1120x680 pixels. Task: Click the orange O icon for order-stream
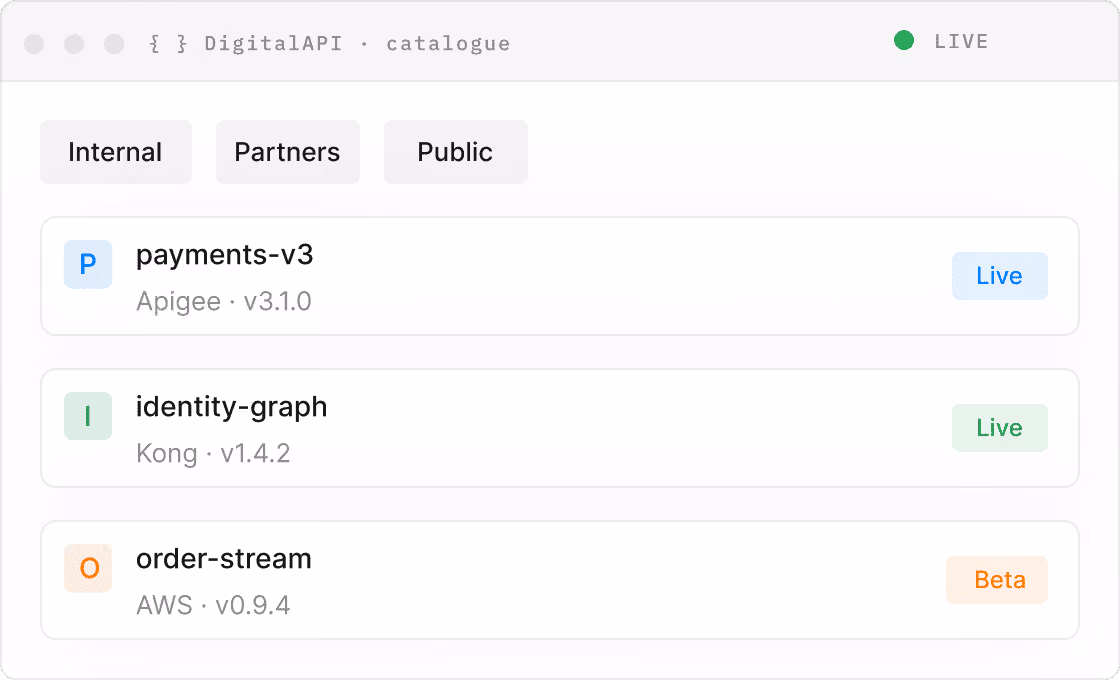pyautogui.click(x=88, y=568)
